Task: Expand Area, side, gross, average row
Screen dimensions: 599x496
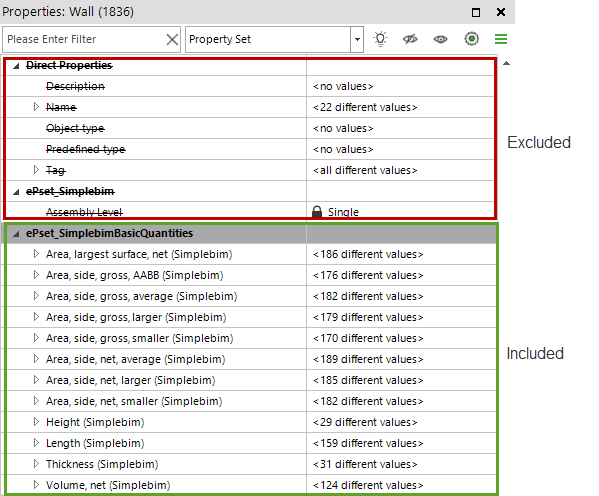Action: click(36, 296)
